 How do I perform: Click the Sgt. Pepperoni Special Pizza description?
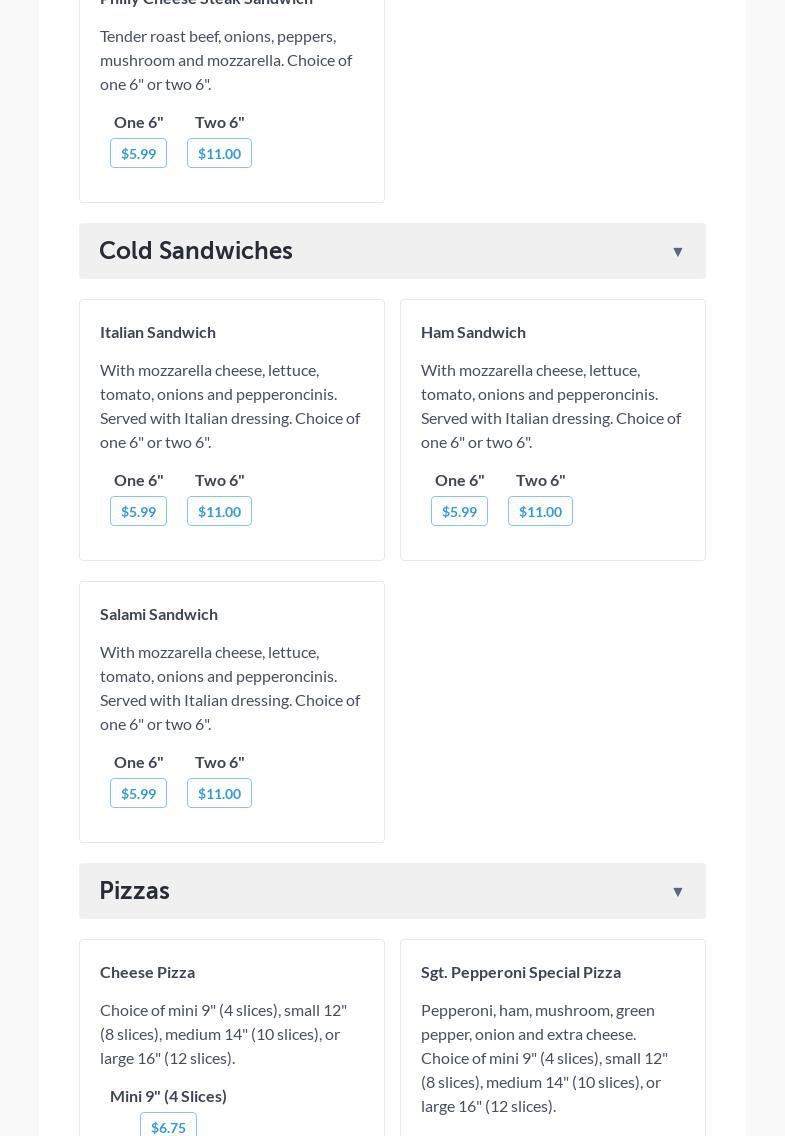coord(544,1058)
